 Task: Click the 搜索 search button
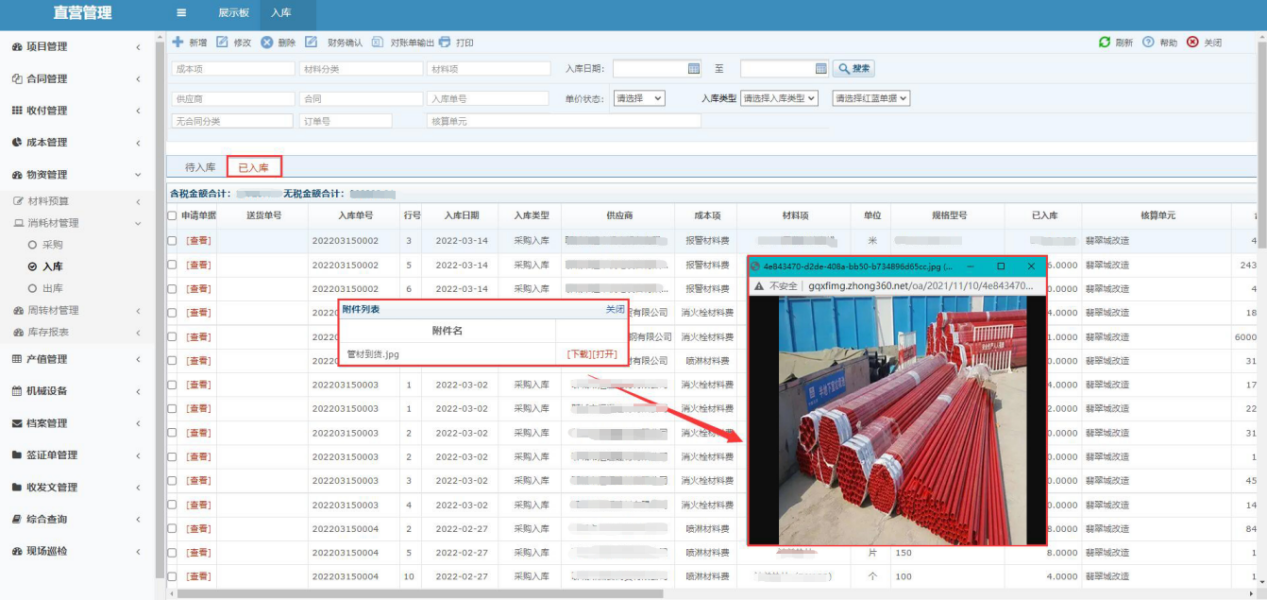click(854, 68)
